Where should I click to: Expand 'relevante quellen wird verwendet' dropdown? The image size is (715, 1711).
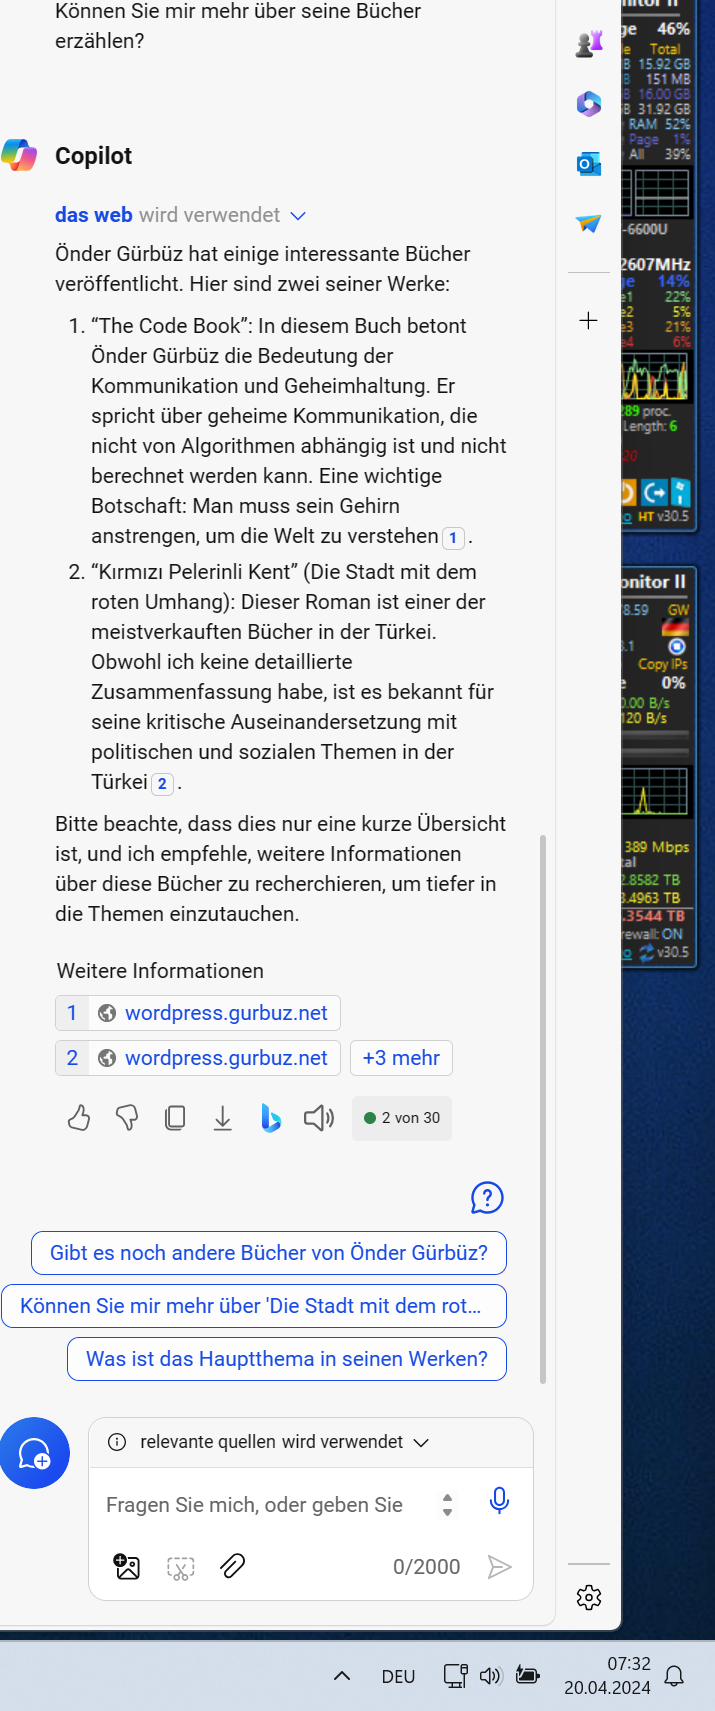click(x=421, y=1443)
